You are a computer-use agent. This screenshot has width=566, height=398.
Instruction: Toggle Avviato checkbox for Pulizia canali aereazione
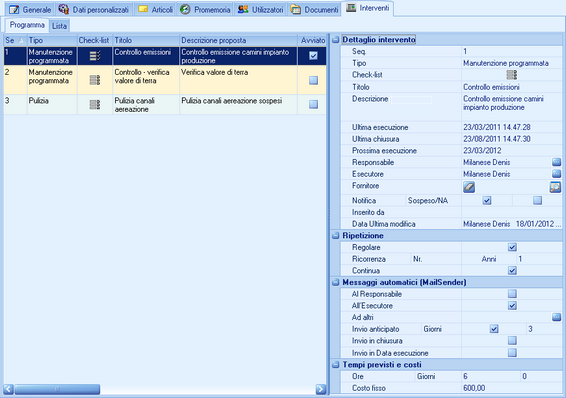click(x=313, y=104)
